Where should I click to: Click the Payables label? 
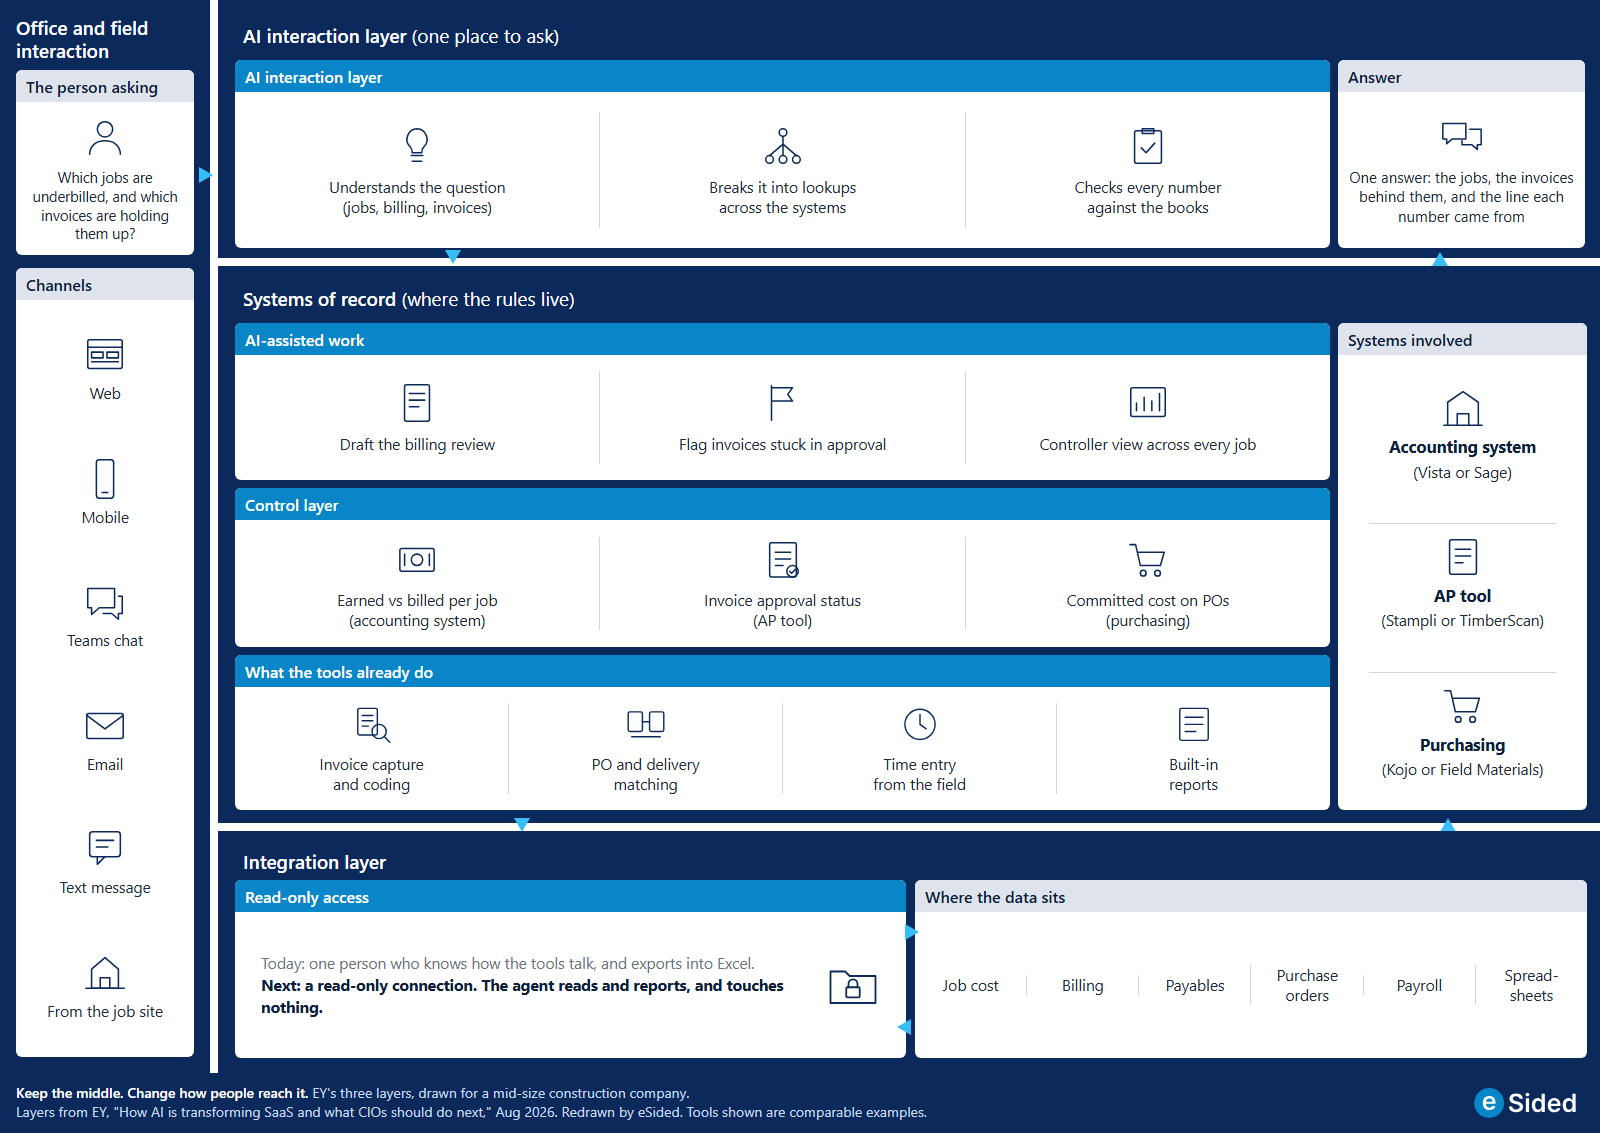[1195, 986]
